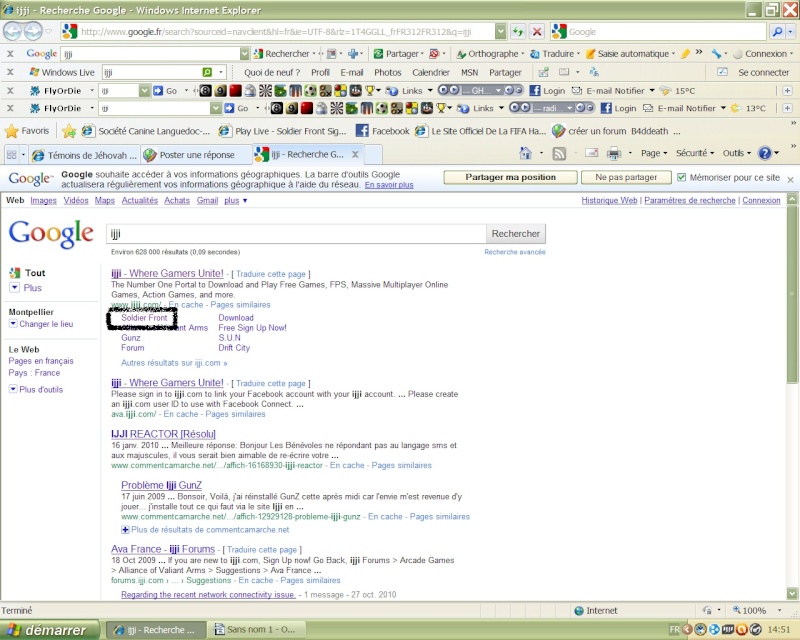Open the Sécurité dropdown menu

click(x=695, y=153)
